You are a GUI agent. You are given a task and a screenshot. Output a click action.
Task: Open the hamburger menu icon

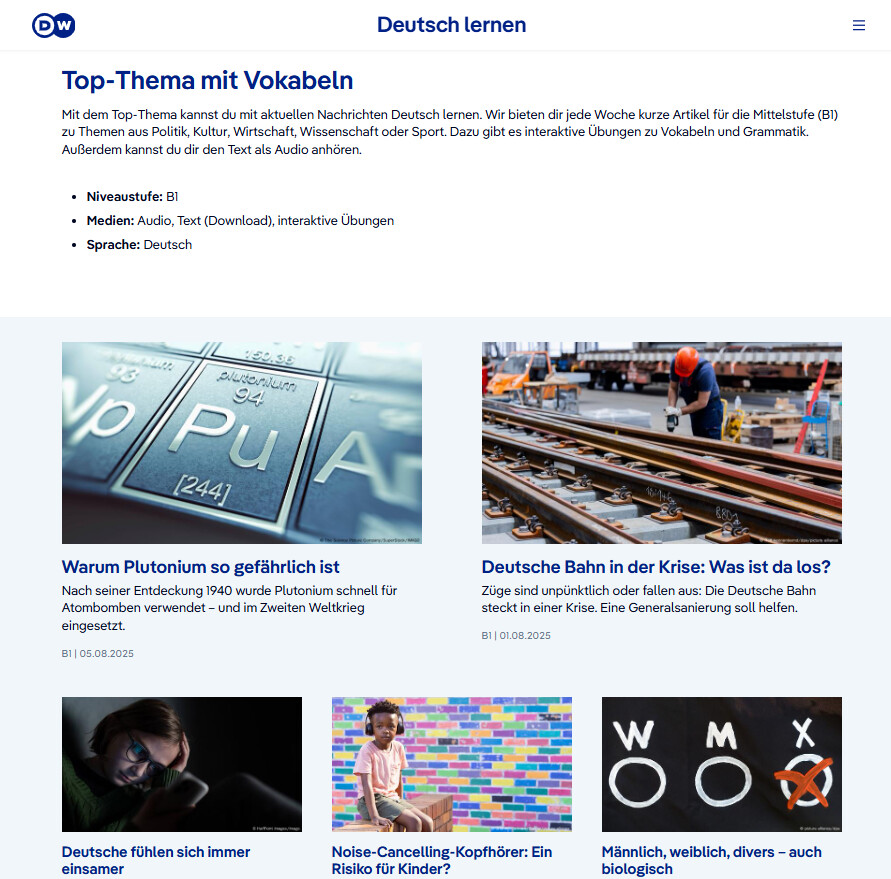(x=859, y=26)
